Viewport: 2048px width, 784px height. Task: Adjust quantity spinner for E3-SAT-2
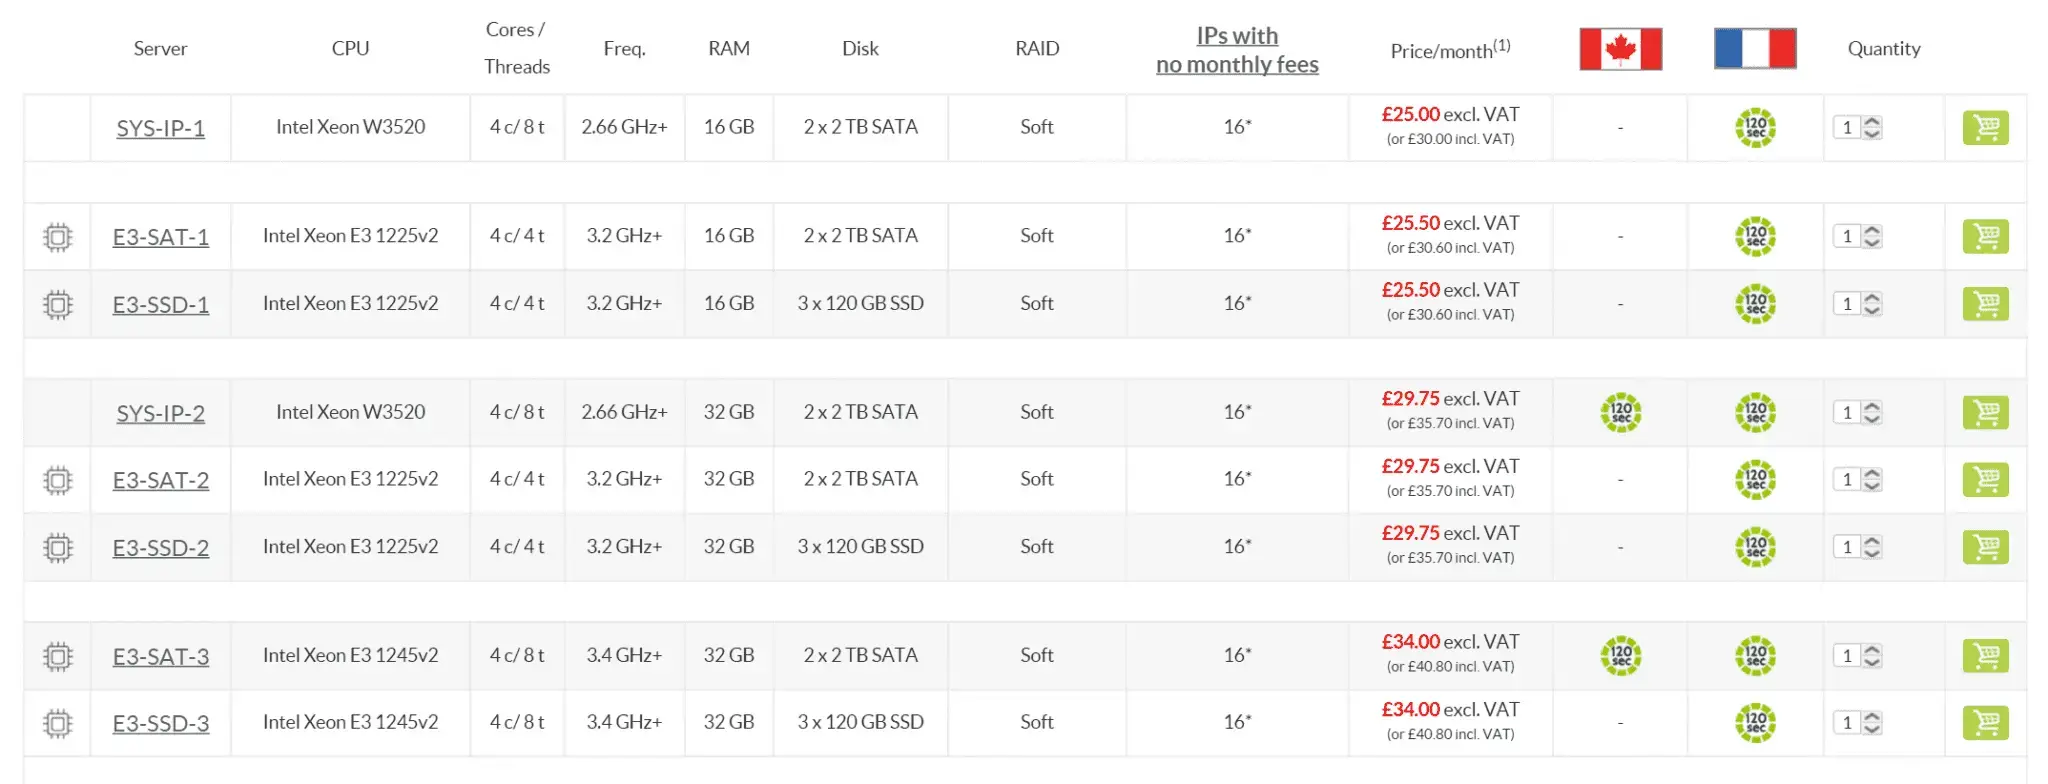(1873, 480)
